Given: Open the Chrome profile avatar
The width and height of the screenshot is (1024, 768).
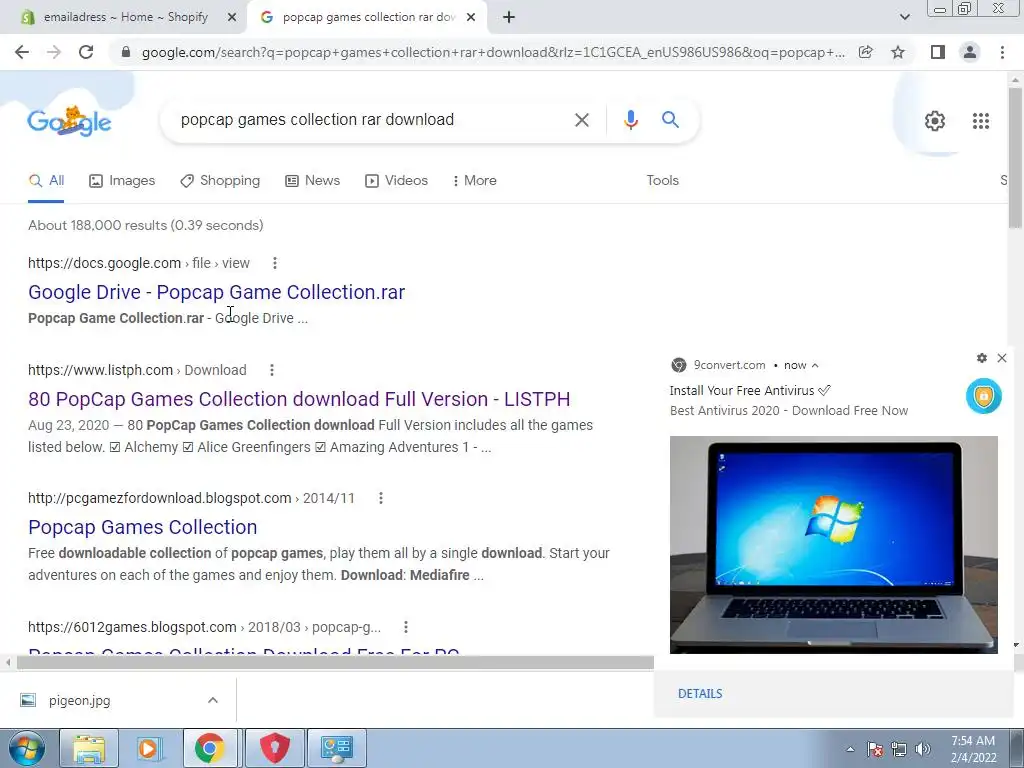Looking at the screenshot, I should tap(970, 52).
